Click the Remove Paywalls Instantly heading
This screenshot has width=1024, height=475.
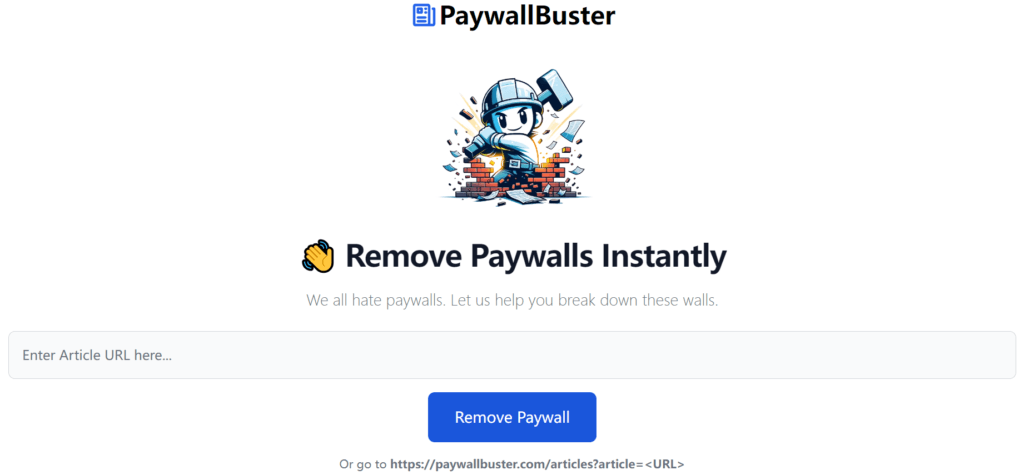pyautogui.click(x=536, y=256)
